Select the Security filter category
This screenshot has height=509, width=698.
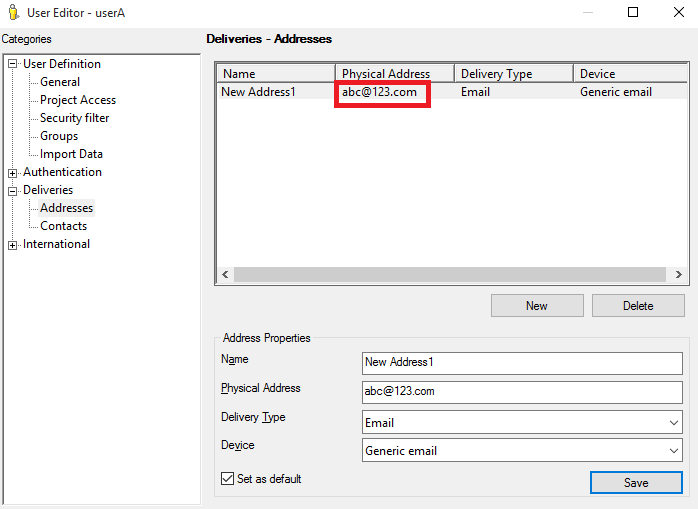tap(74, 118)
